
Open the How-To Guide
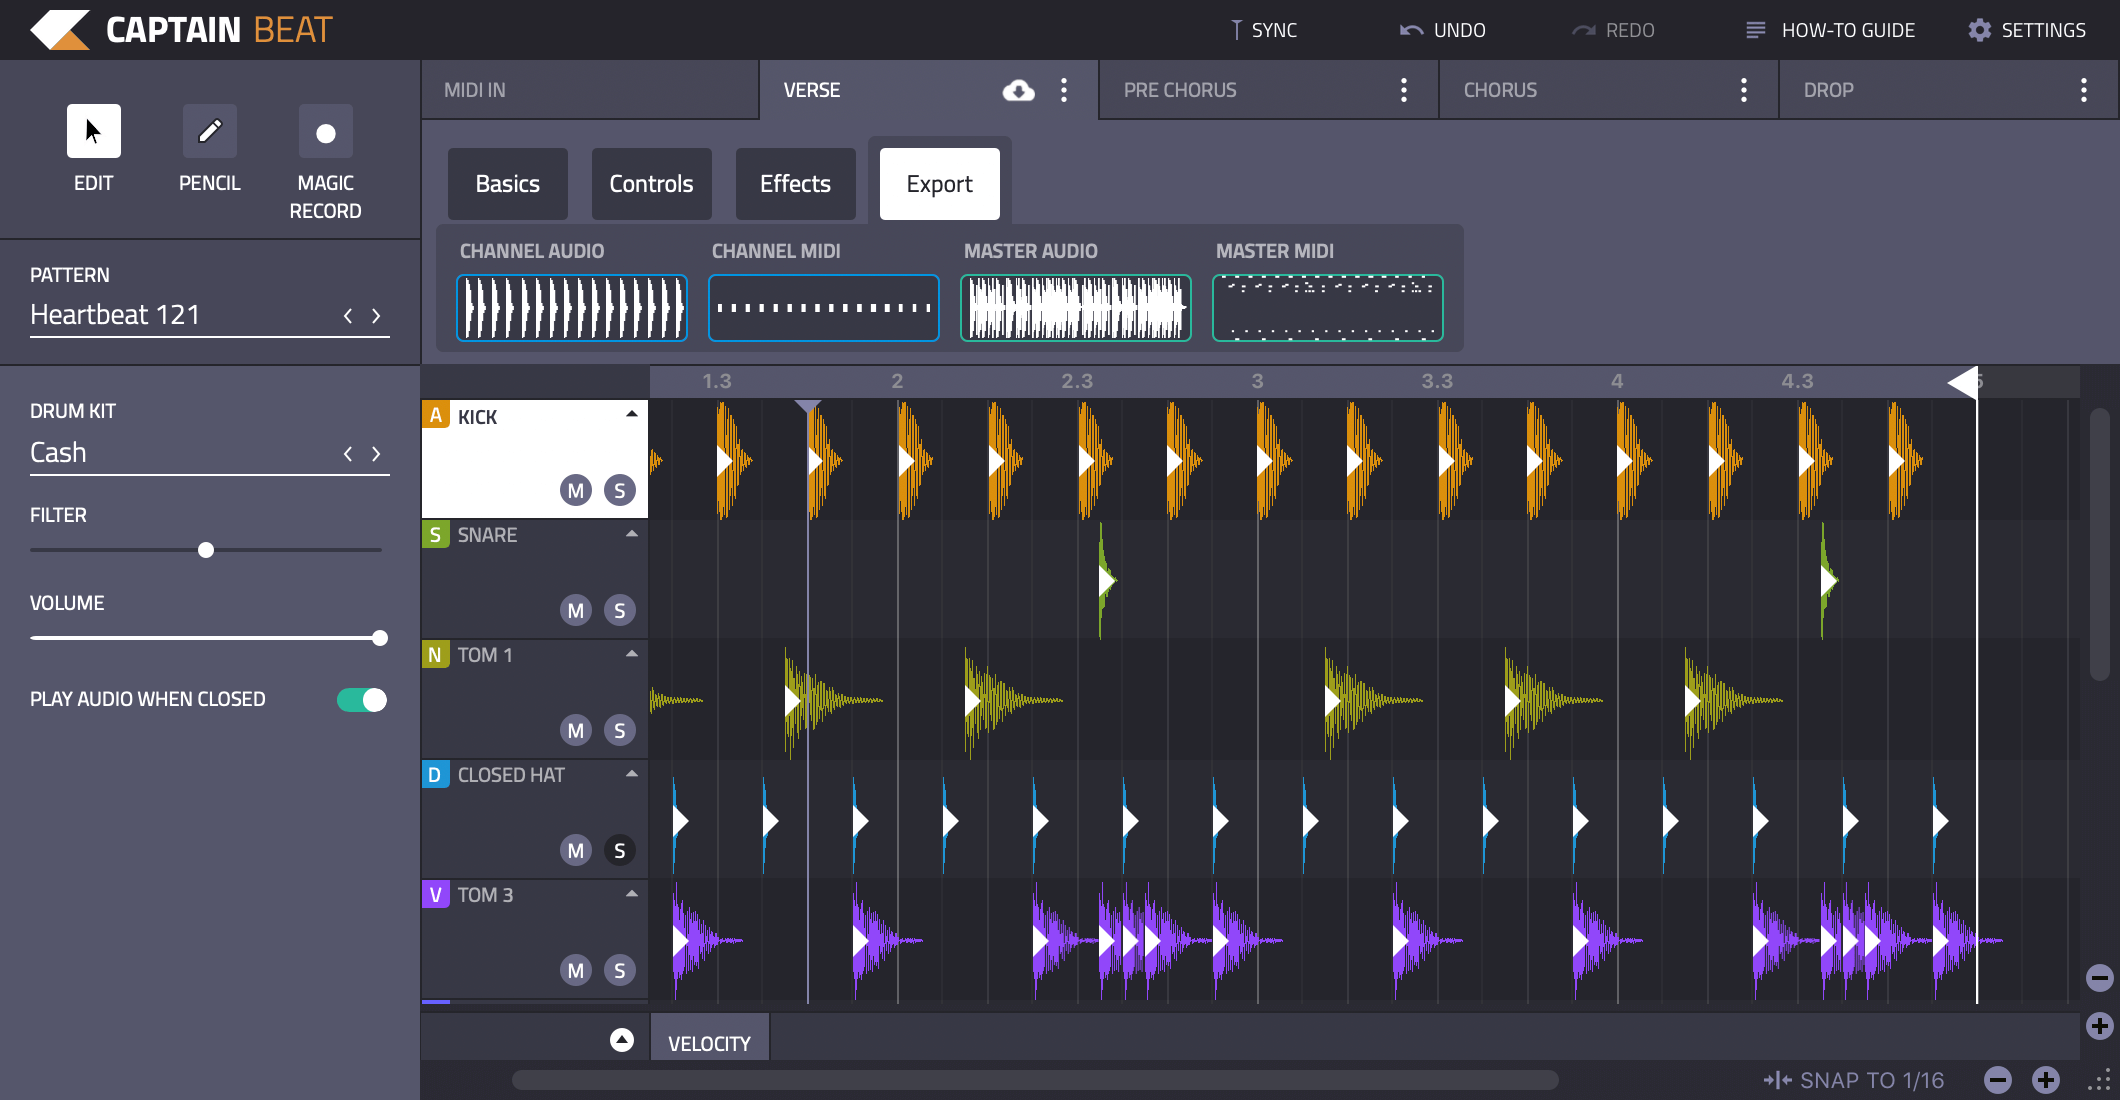(x=1830, y=30)
